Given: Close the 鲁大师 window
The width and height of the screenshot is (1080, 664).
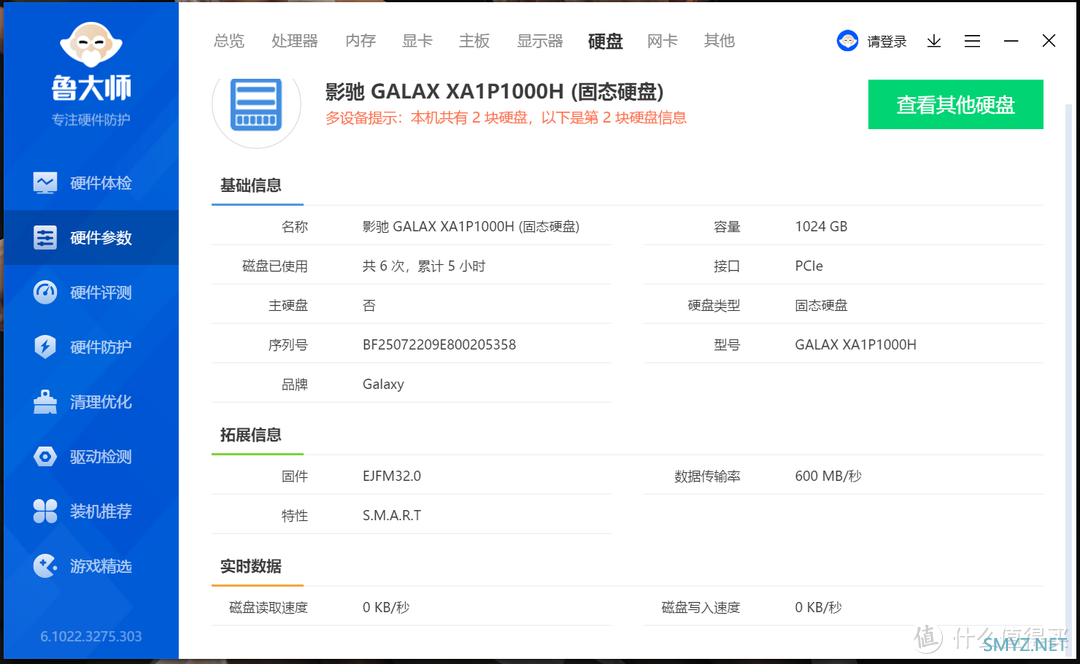Looking at the screenshot, I should click(1048, 41).
